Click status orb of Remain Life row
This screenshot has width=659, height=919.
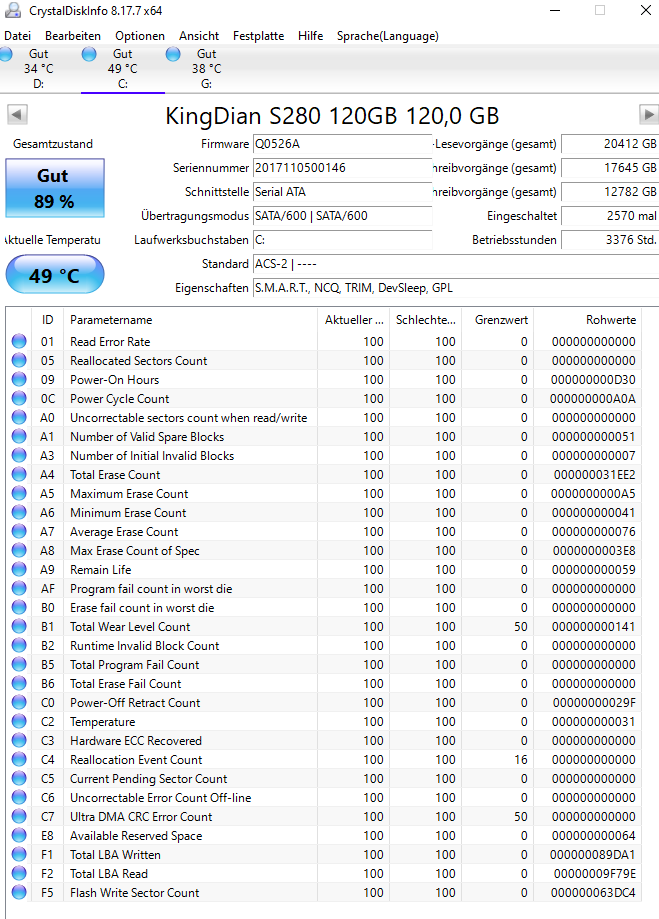click(x=19, y=569)
